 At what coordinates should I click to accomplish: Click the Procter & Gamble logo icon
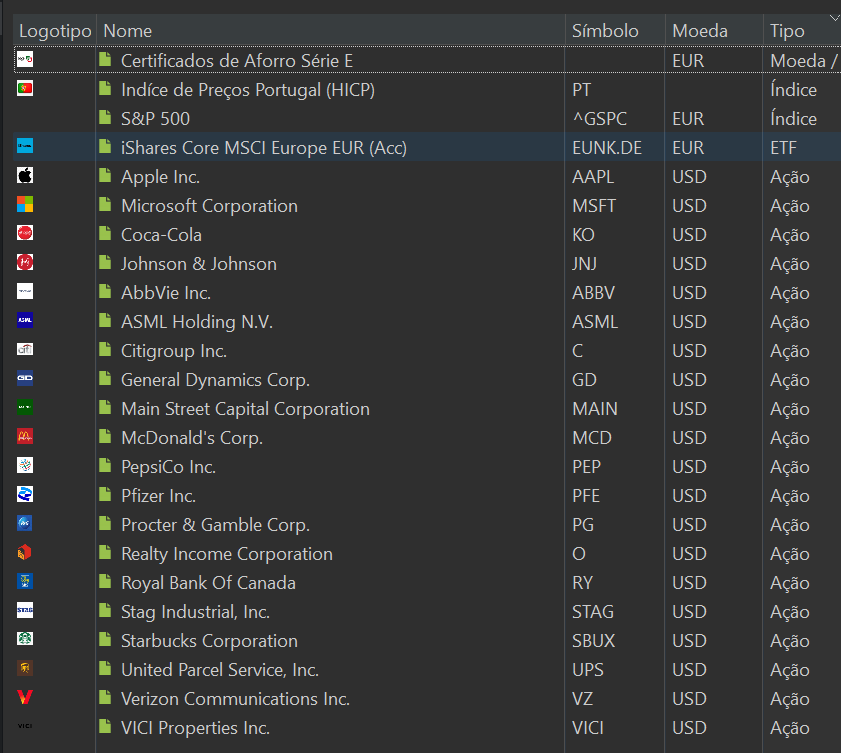(25, 523)
